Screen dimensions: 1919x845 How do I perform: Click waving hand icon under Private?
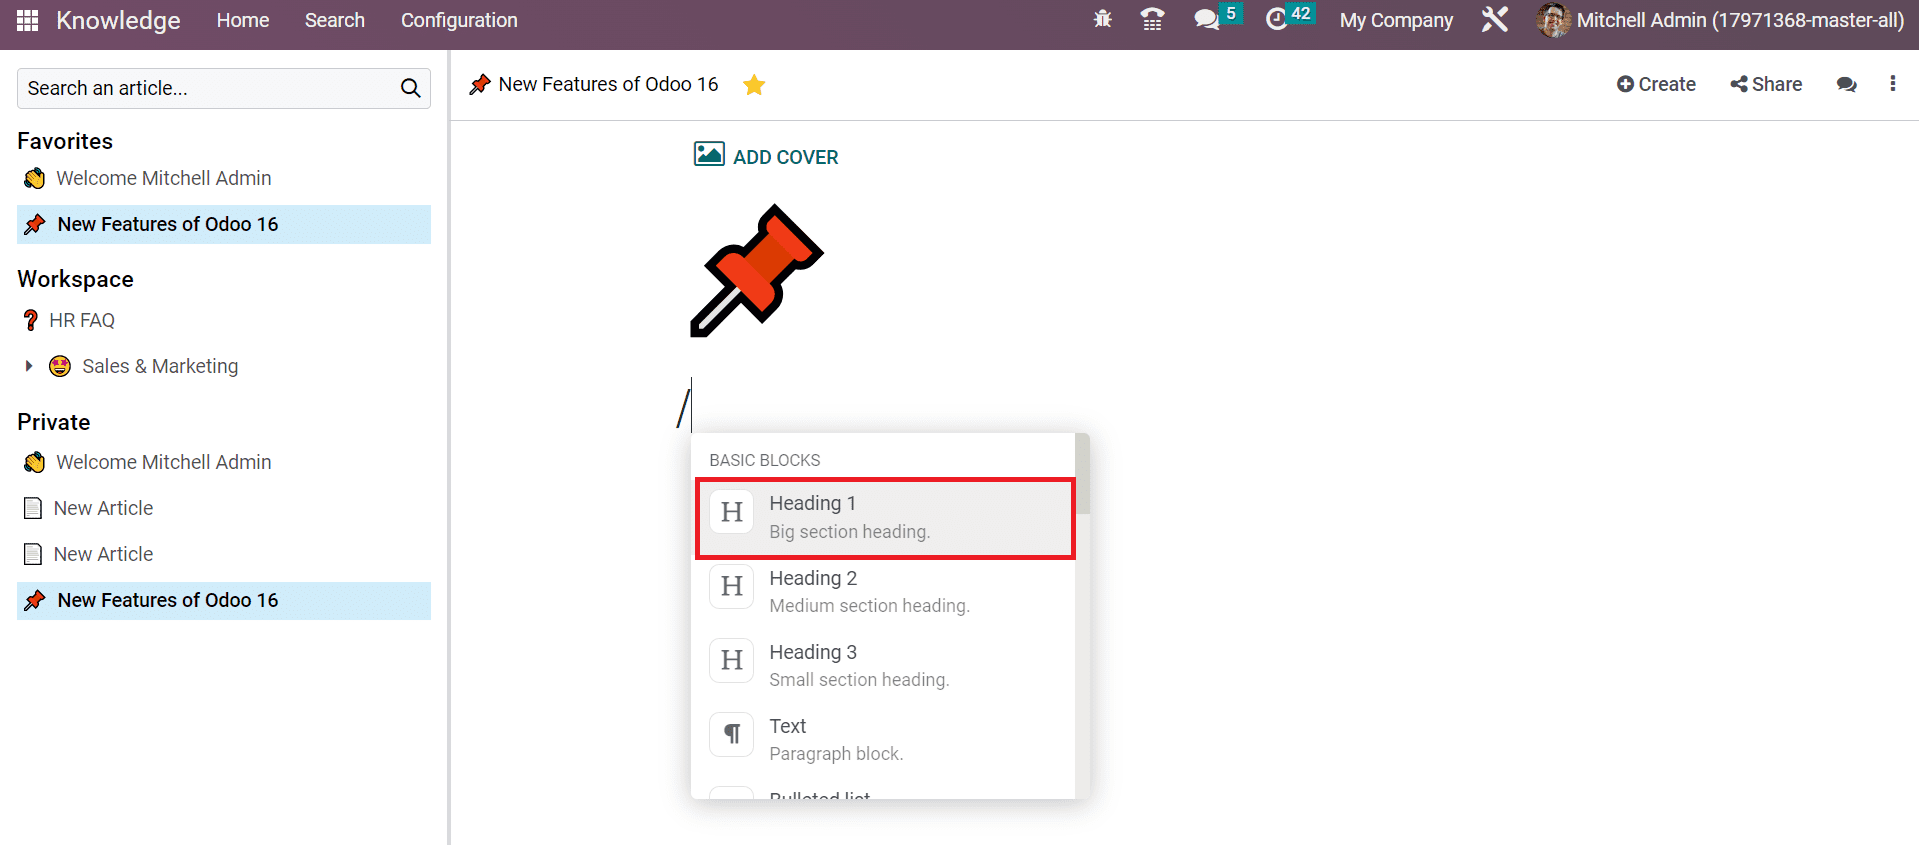pyautogui.click(x=35, y=463)
